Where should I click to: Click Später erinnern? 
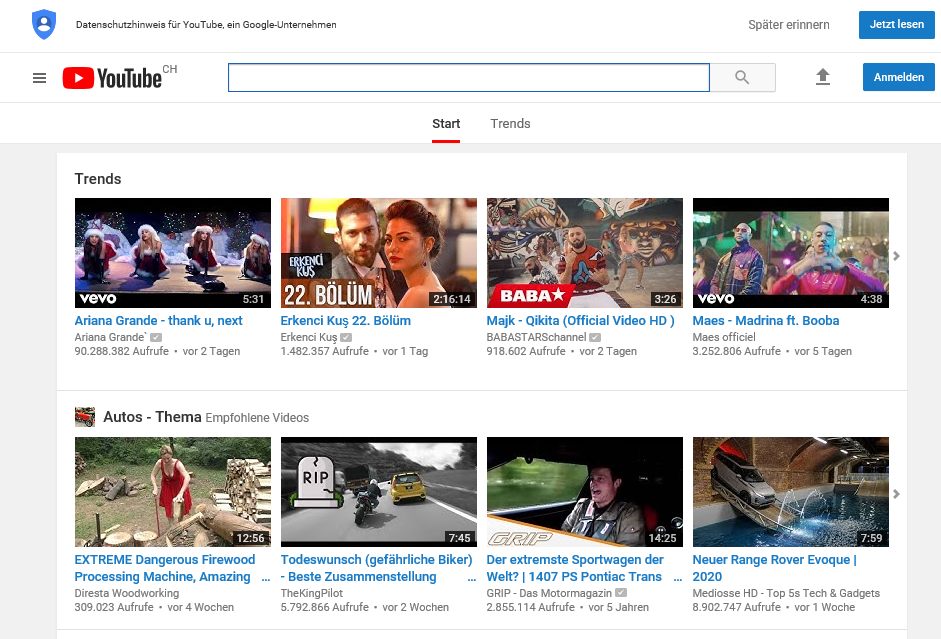[789, 25]
